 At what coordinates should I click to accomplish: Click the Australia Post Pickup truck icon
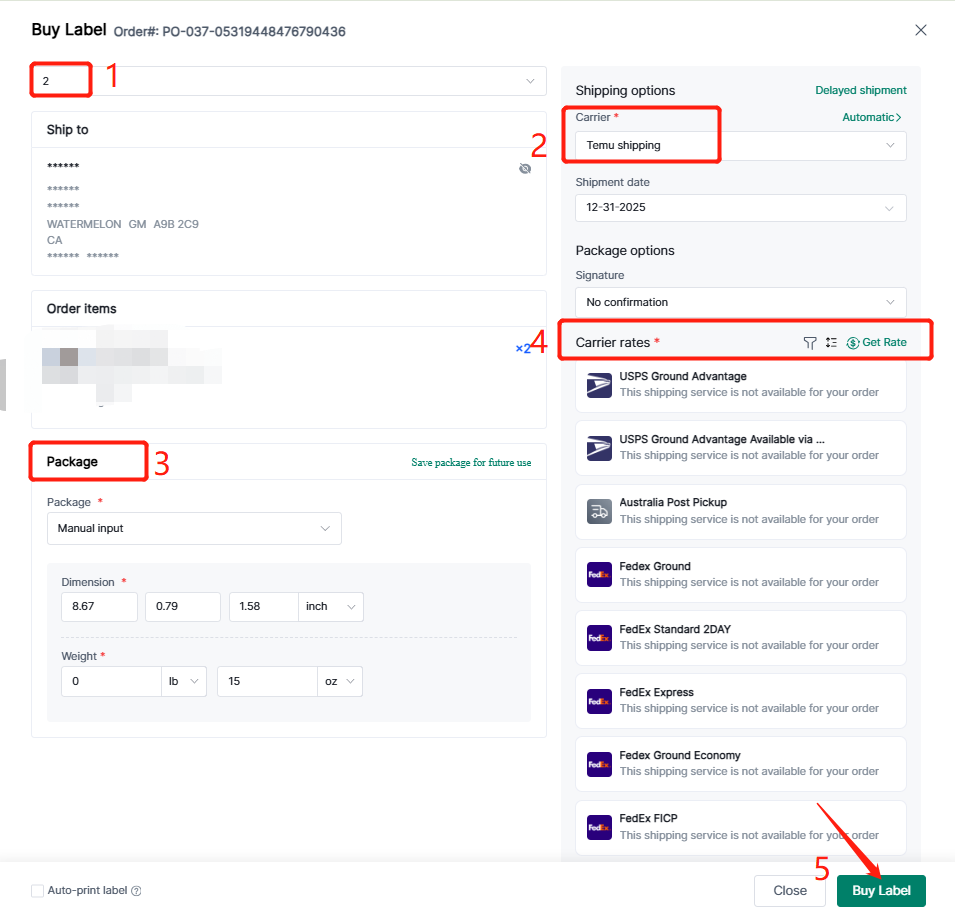599,511
